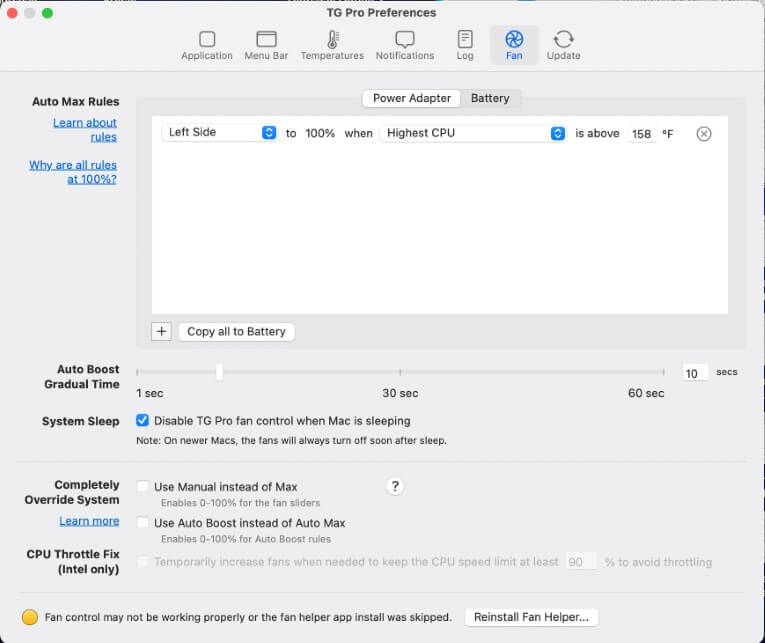
Task: Open the Highest CPU sensor dropdown
Action: pos(473,133)
